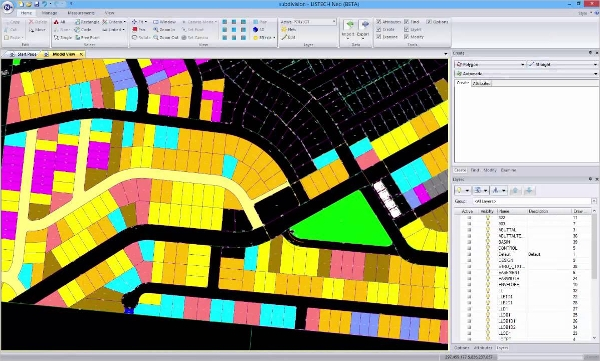
Task: Open the Measurement ribbon tab
Action: [x=81, y=13]
